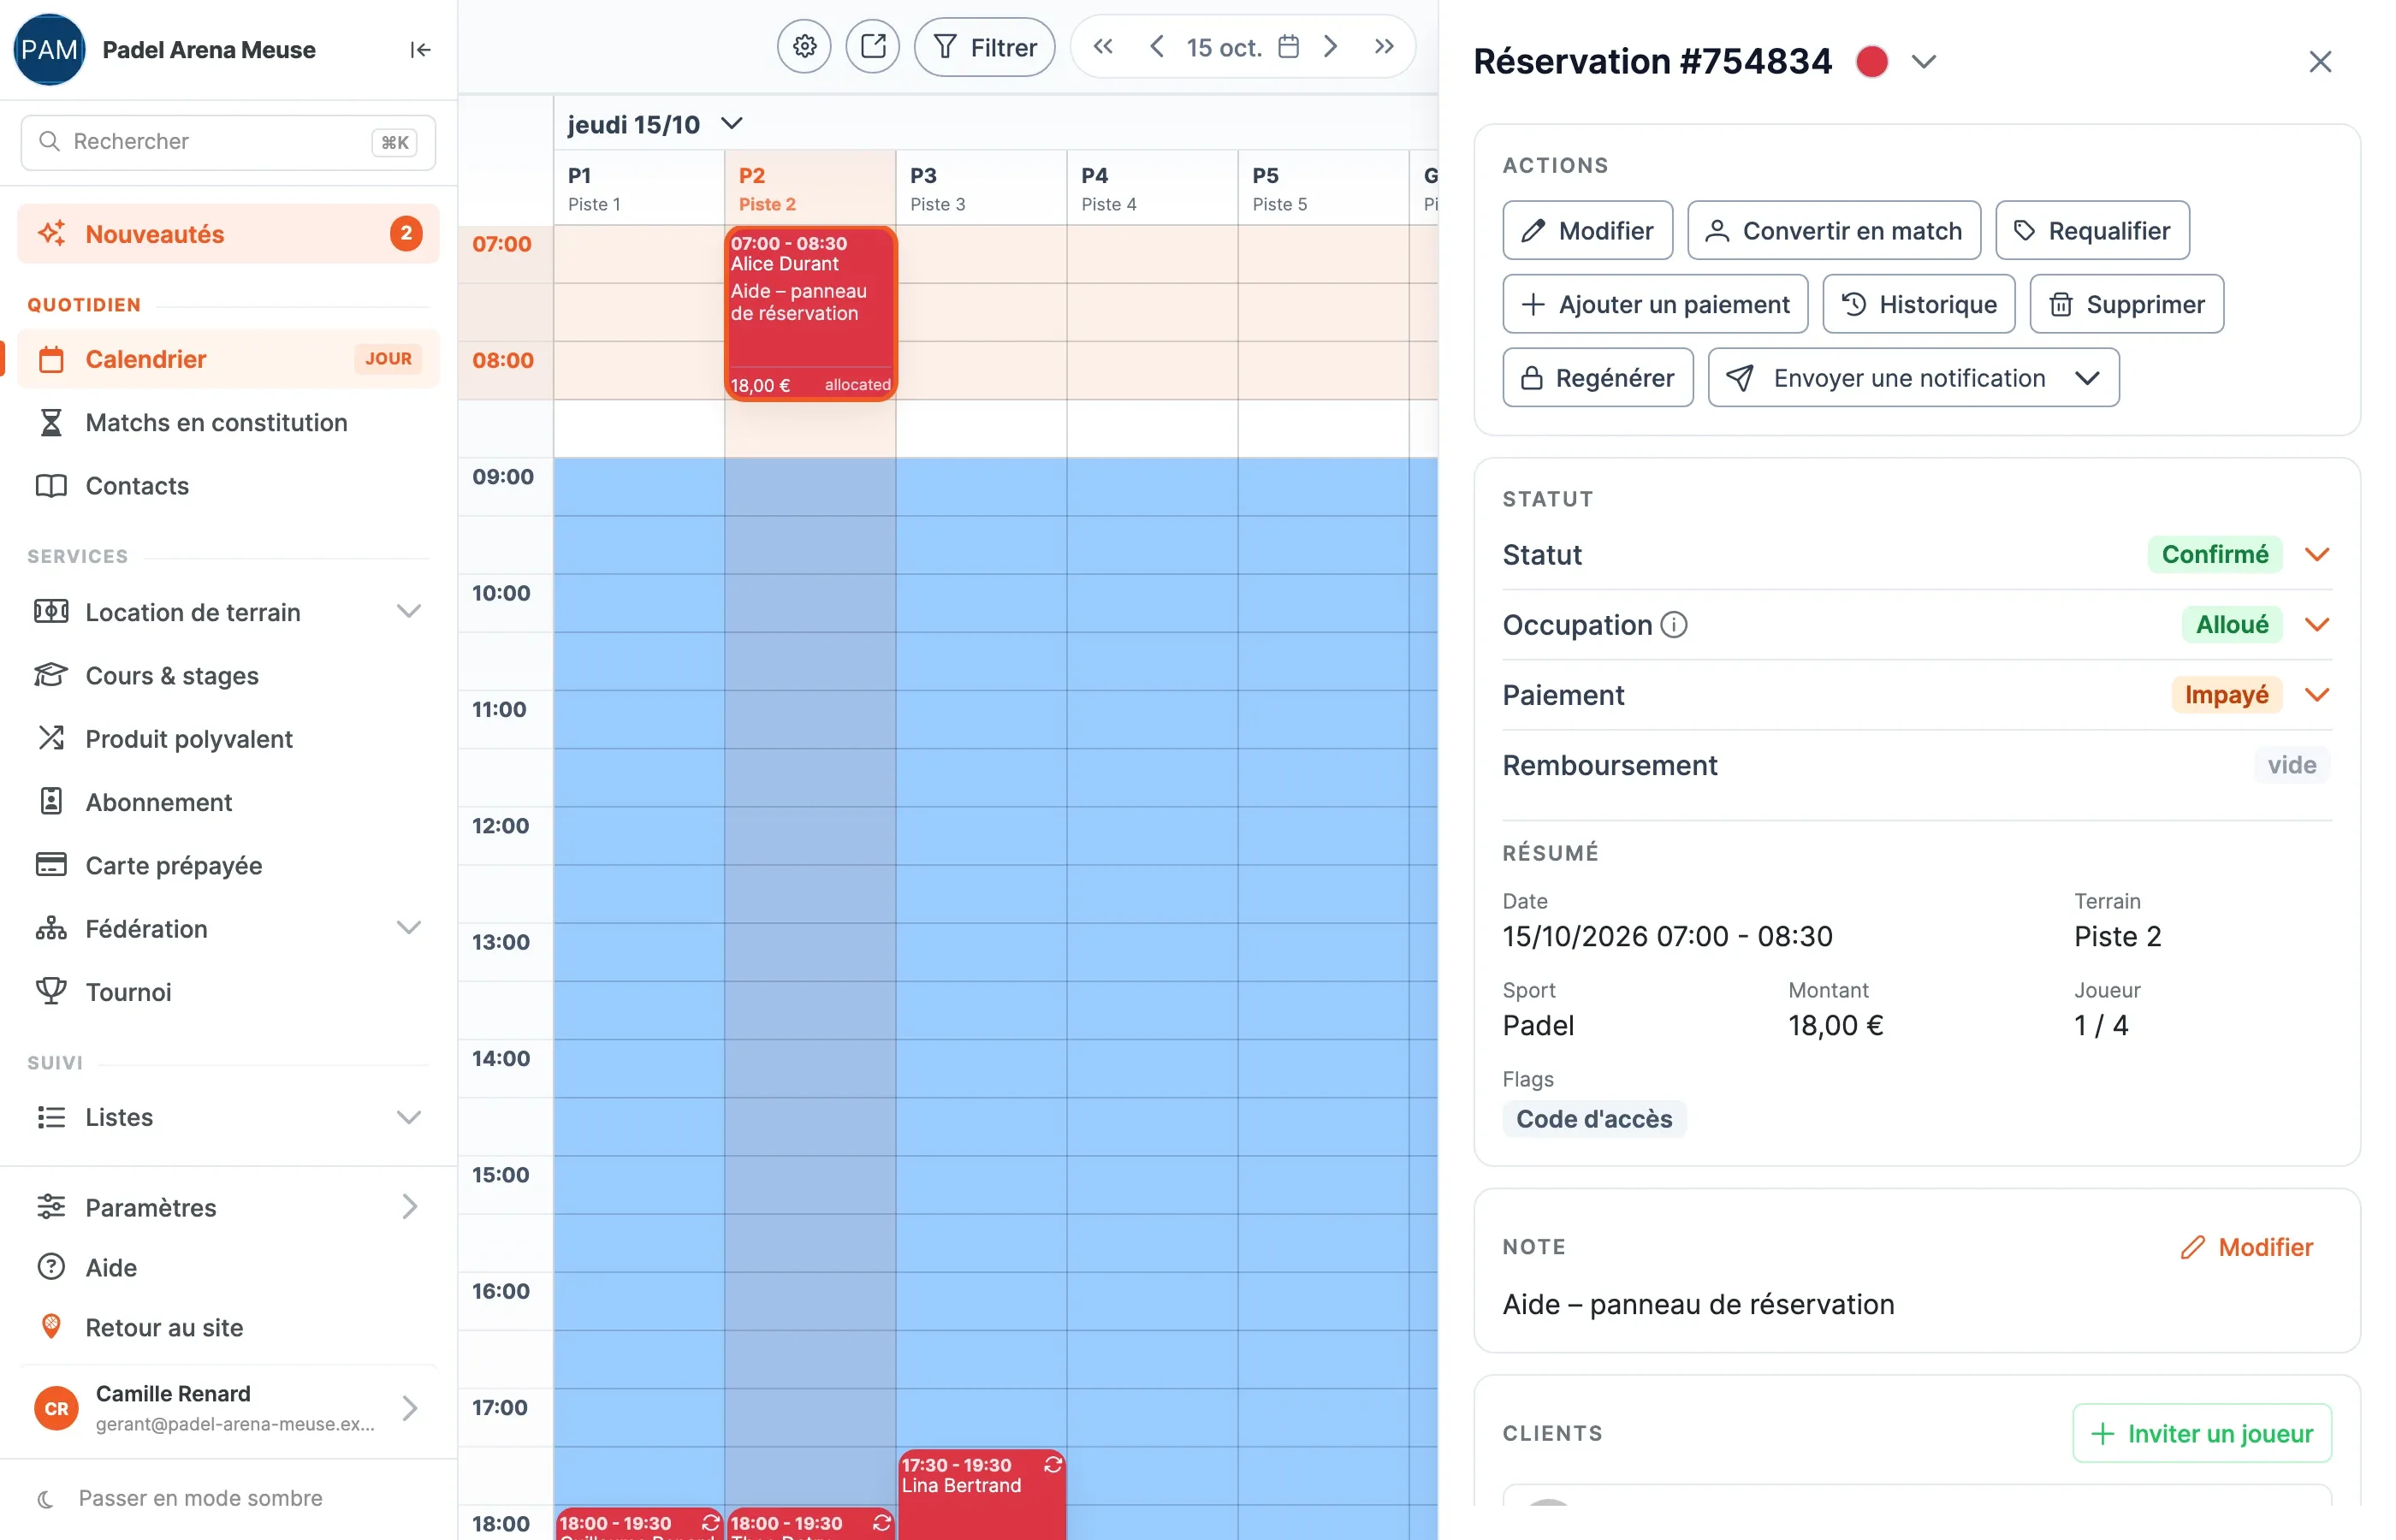The height and width of the screenshot is (1540, 2396).
Task: Open Paramètres menu entry
Action: tap(228, 1207)
